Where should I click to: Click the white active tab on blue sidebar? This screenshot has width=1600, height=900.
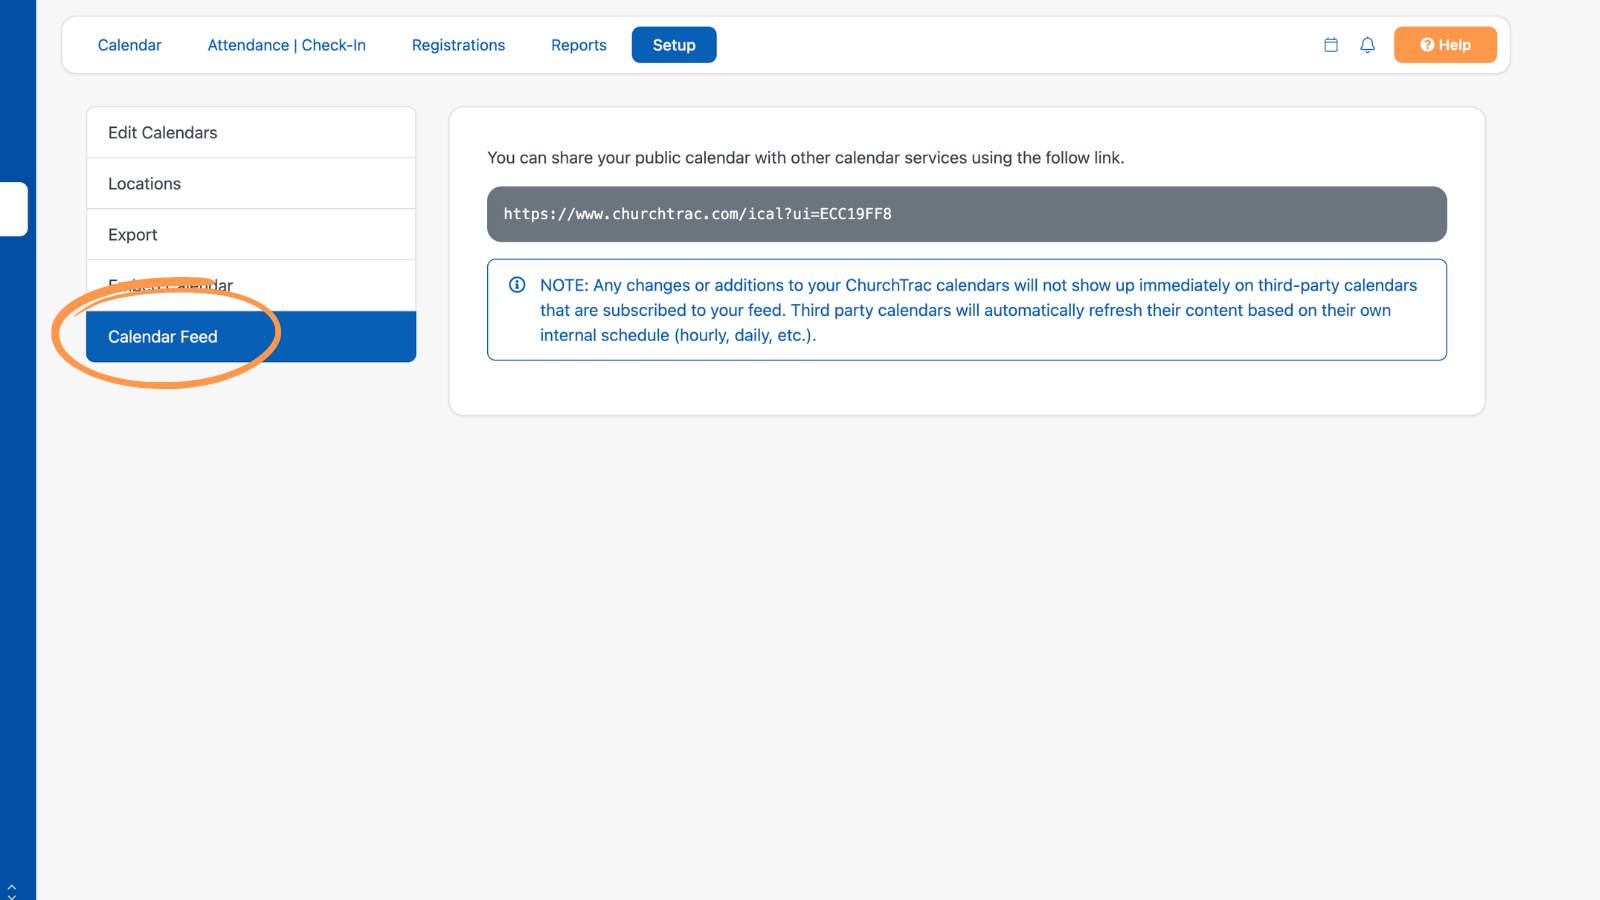[13, 209]
